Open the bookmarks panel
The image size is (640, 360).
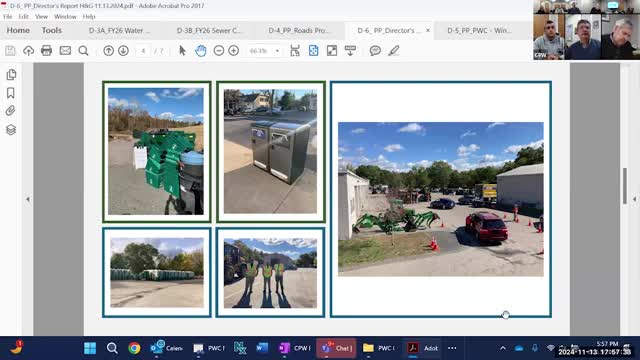[x=11, y=93]
